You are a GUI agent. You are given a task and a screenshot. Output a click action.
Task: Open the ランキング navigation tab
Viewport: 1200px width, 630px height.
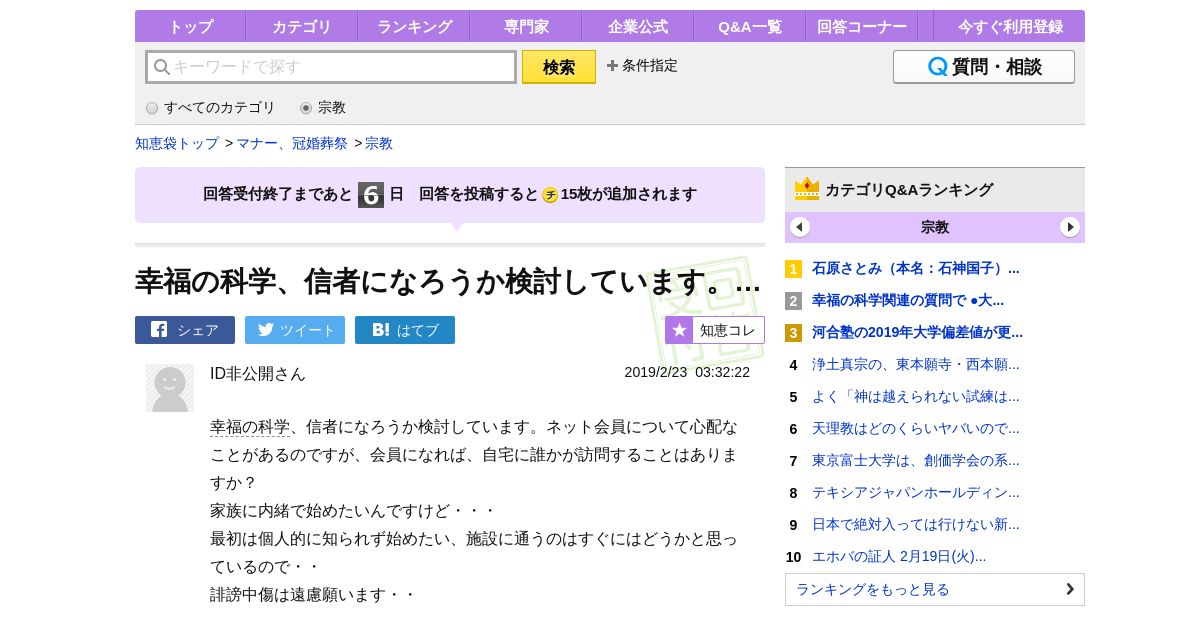413,26
